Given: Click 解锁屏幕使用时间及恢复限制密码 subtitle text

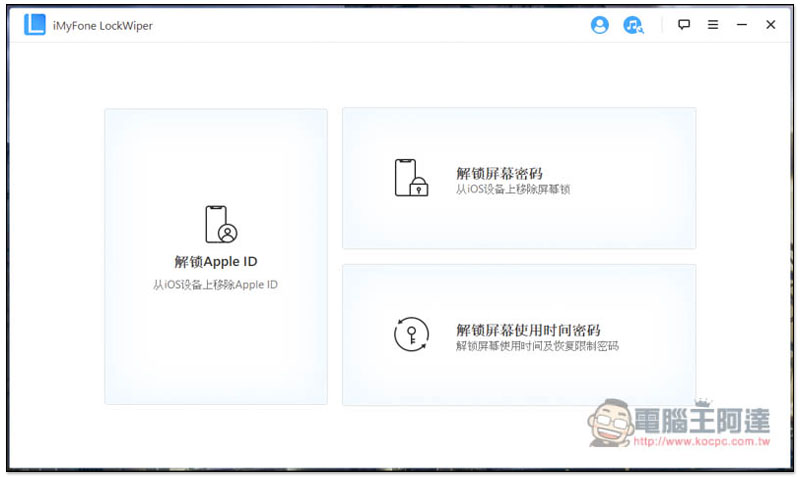Looking at the screenshot, I should 537,346.
